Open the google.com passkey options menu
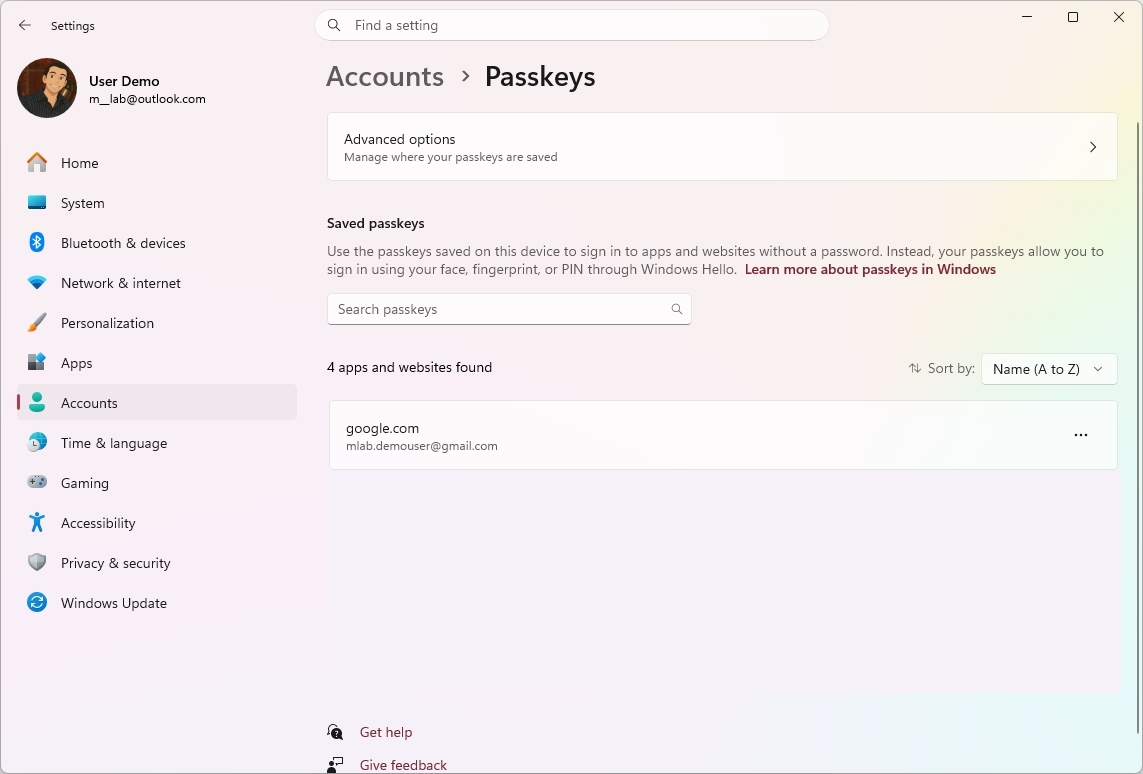The height and width of the screenshot is (774, 1143). (1081, 435)
